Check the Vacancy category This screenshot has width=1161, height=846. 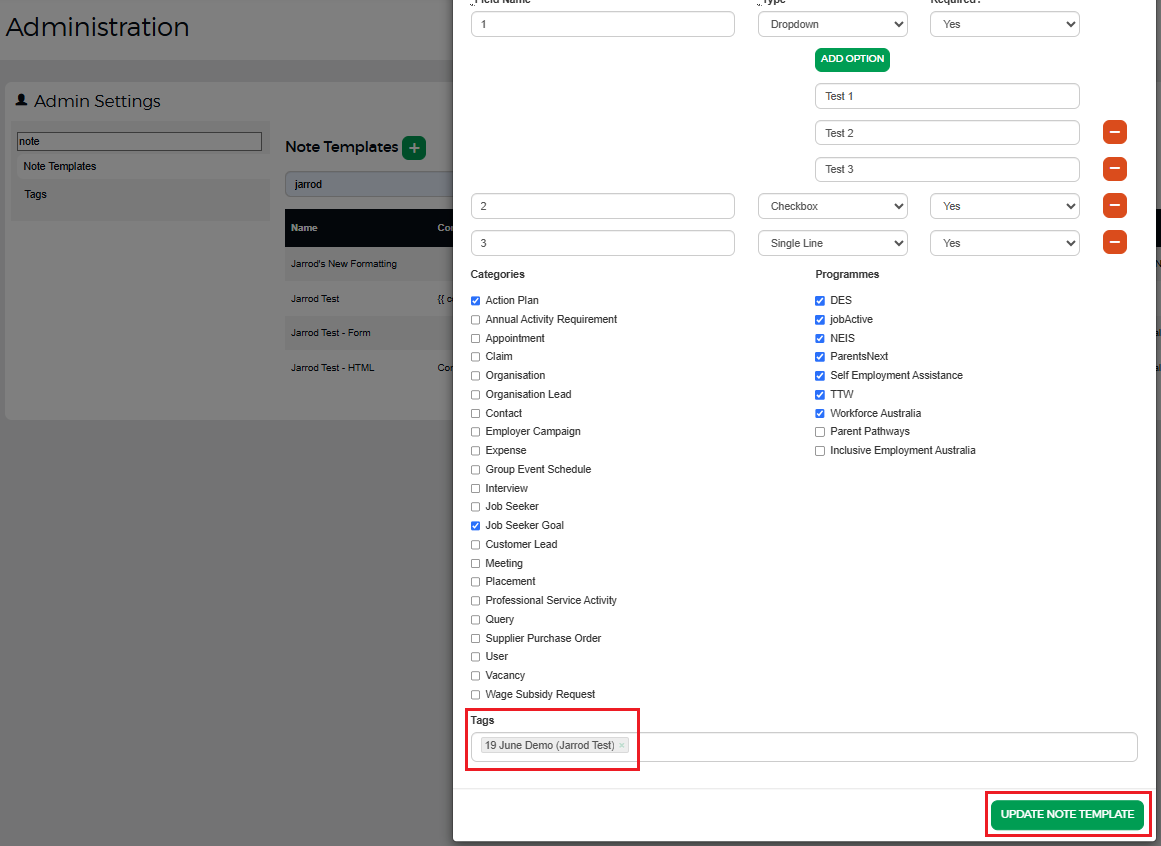coord(475,676)
